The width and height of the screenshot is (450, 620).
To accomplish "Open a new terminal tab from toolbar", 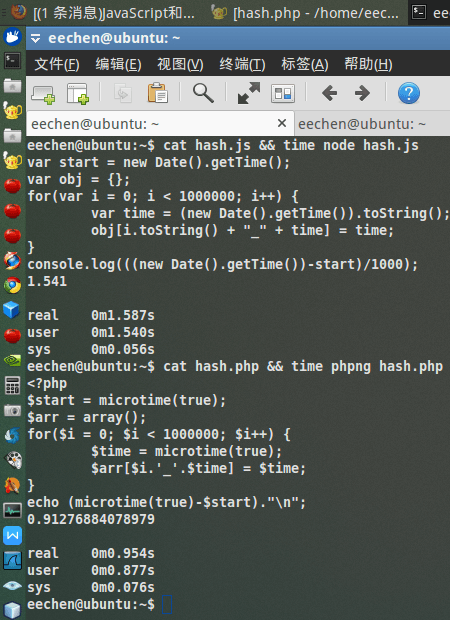I will pyautogui.click(x=43, y=94).
